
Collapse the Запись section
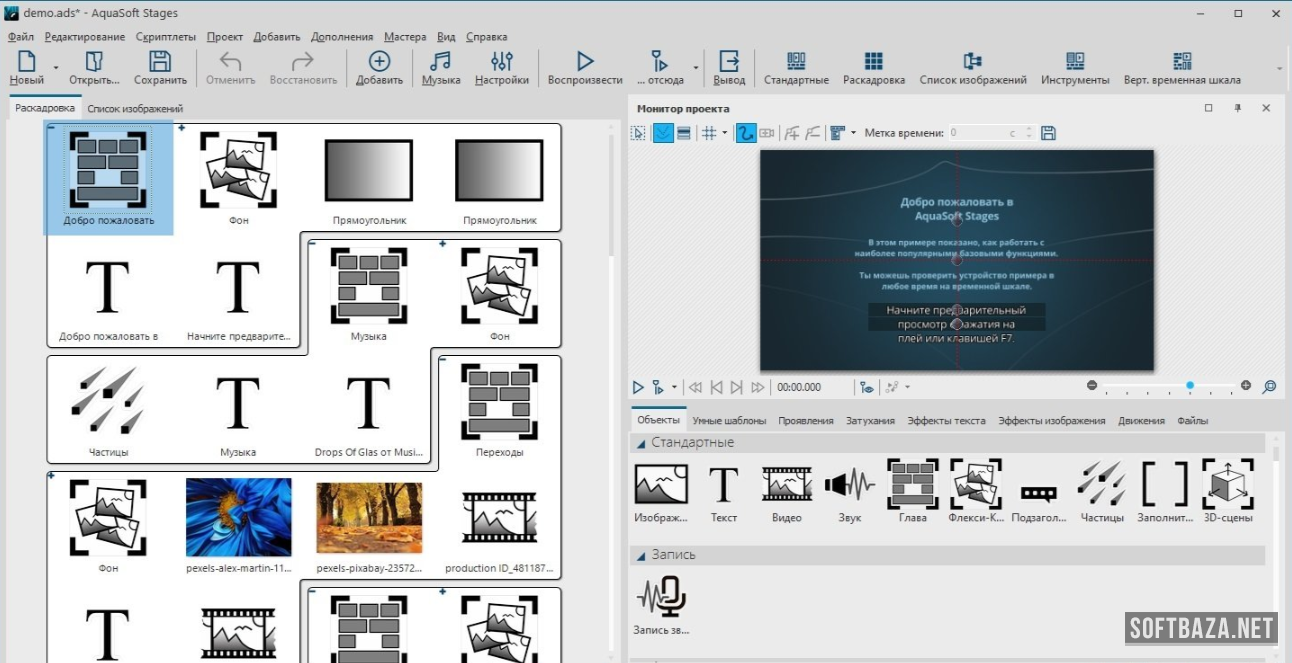(x=640, y=555)
